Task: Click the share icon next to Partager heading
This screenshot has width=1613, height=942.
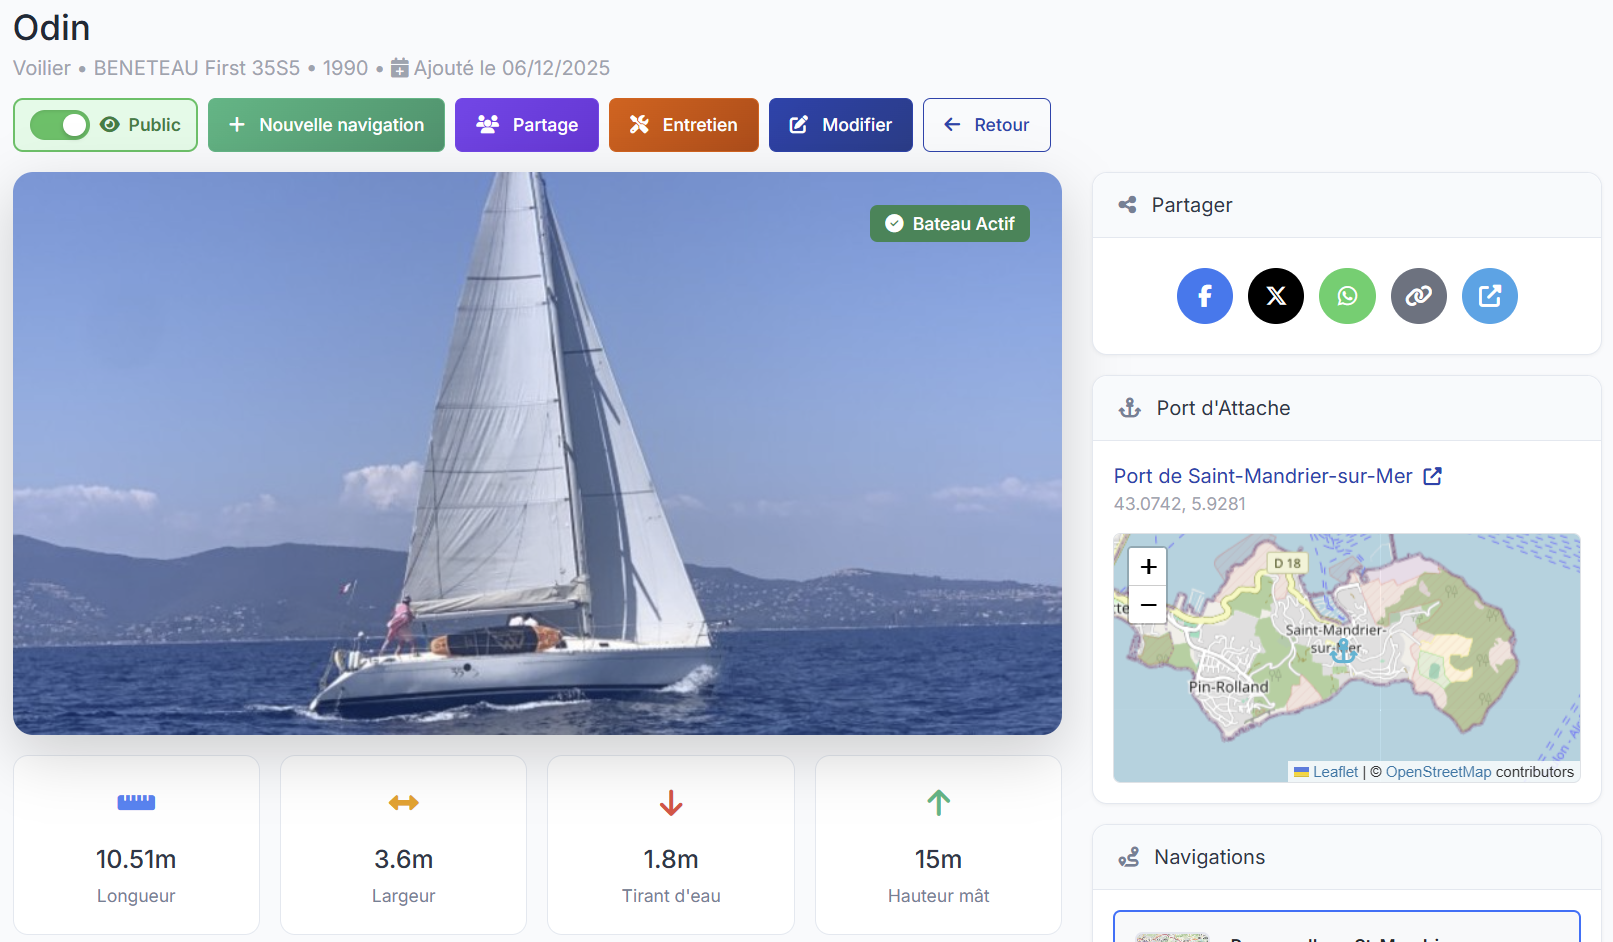Action: click(1127, 204)
